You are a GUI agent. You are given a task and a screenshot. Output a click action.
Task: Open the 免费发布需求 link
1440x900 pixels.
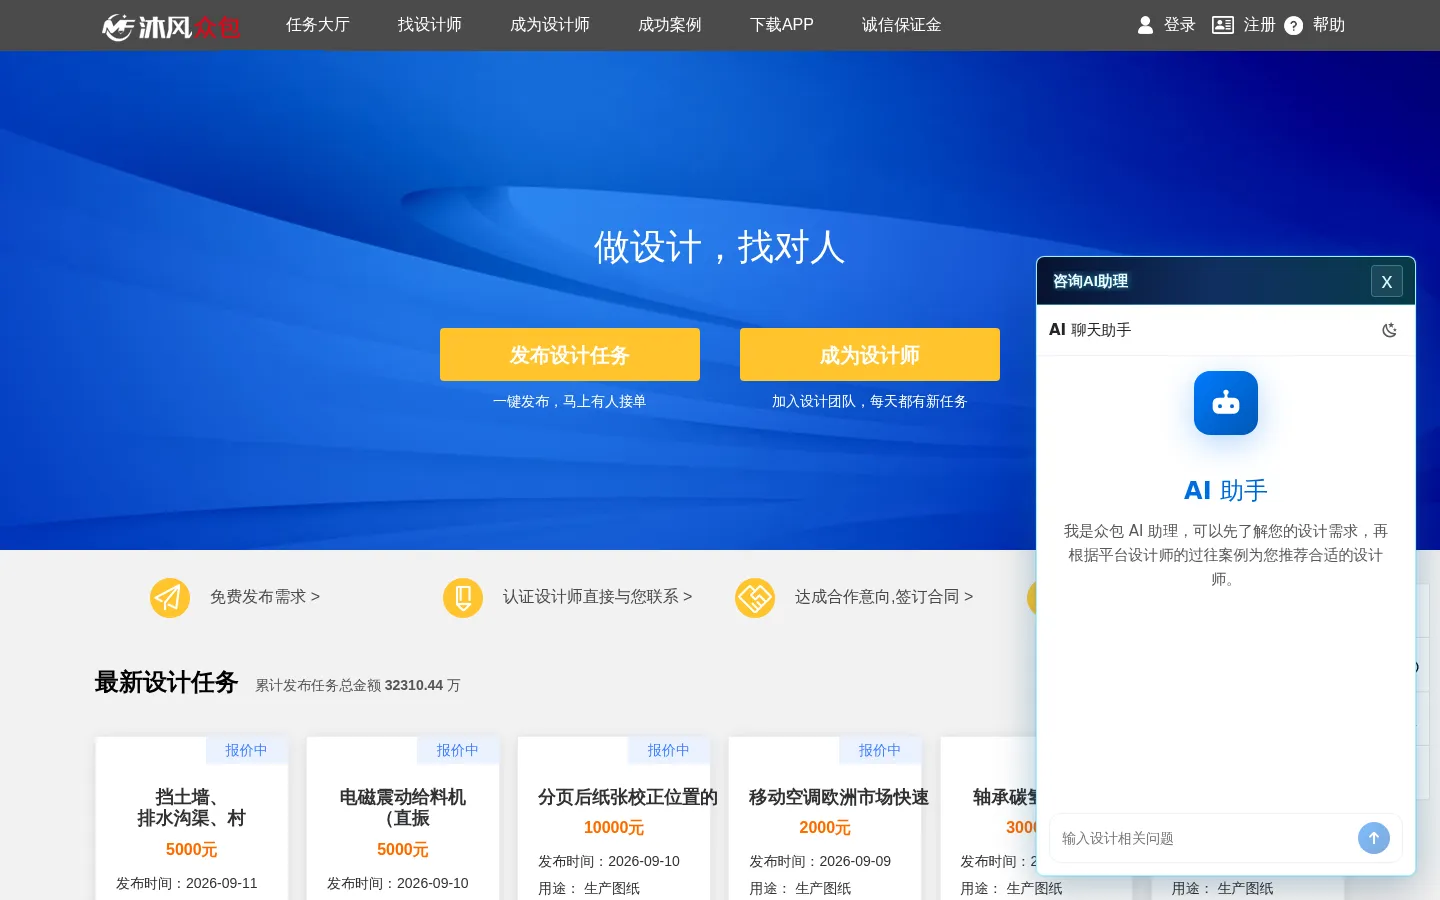click(265, 597)
